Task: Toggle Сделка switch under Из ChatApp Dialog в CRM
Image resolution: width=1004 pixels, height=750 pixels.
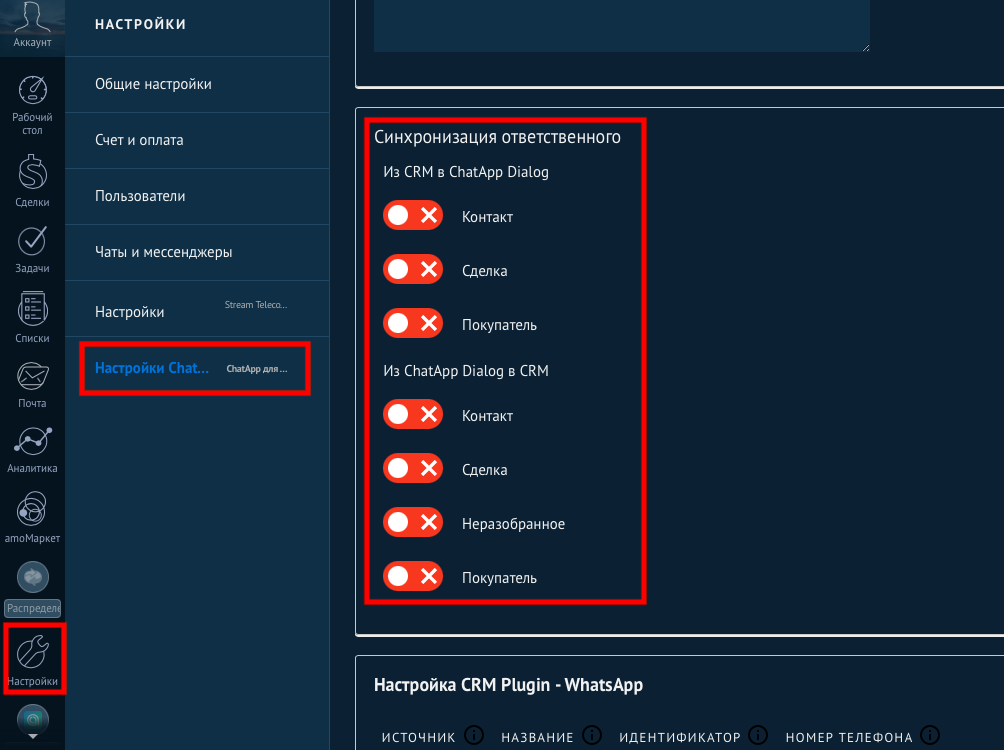Action: coord(412,469)
